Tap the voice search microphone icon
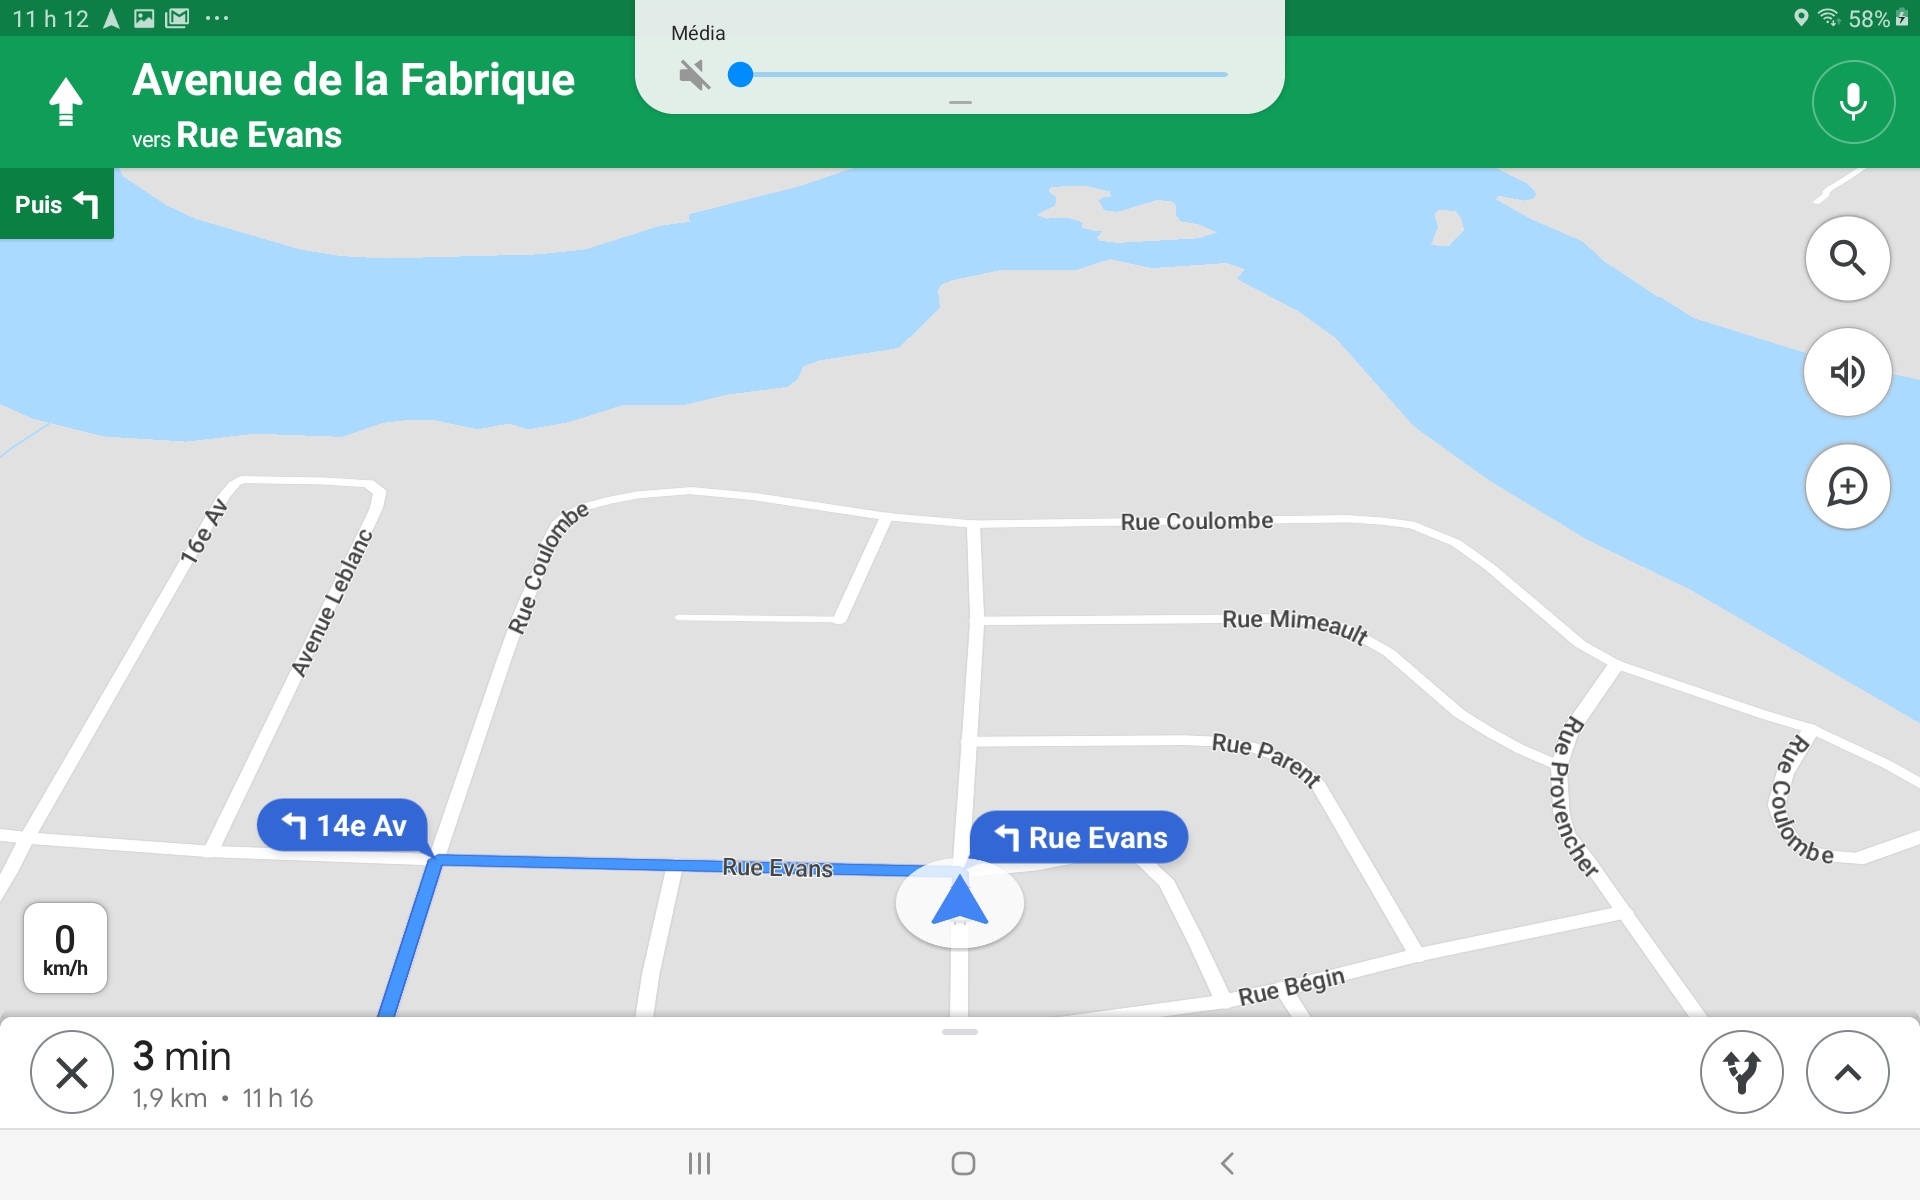Viewport: 1920px width, 1200px height. tap(1852, 102)
